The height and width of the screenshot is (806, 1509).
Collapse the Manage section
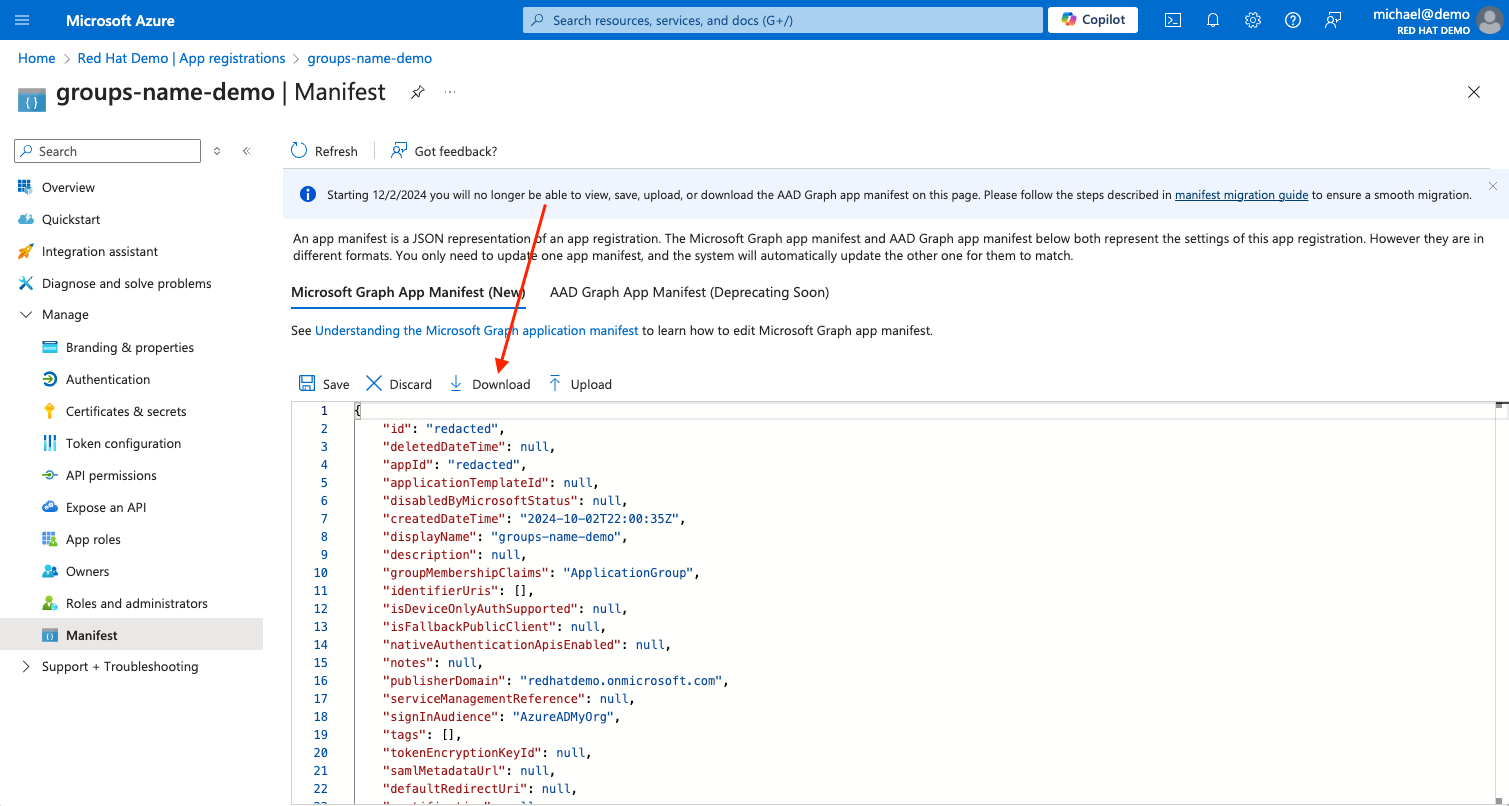tap(26, 314)
